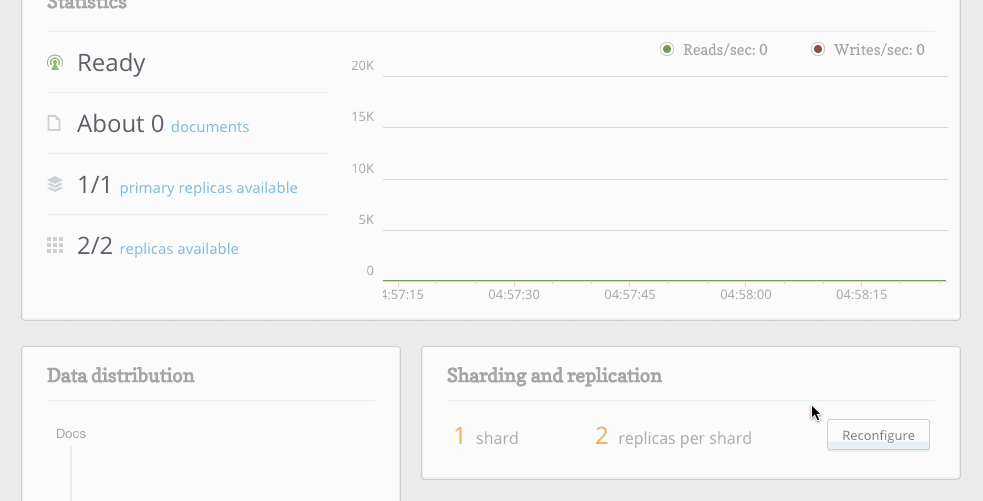Follow the primary replicas available link
Image resolution: width=983 pixels, height=501 pixels.
208,188
